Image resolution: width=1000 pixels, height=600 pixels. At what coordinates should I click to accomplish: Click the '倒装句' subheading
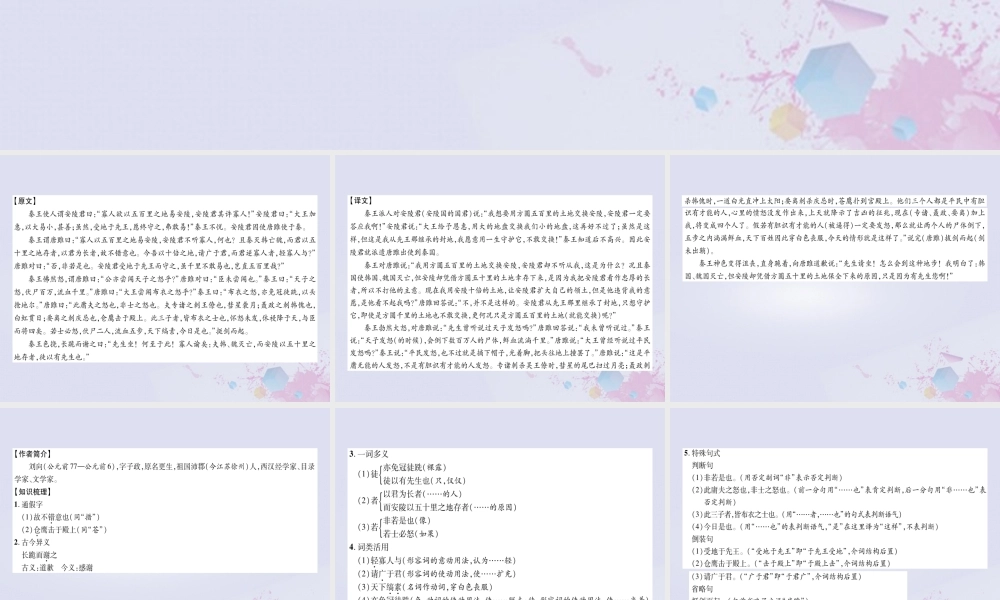(702, 539)
